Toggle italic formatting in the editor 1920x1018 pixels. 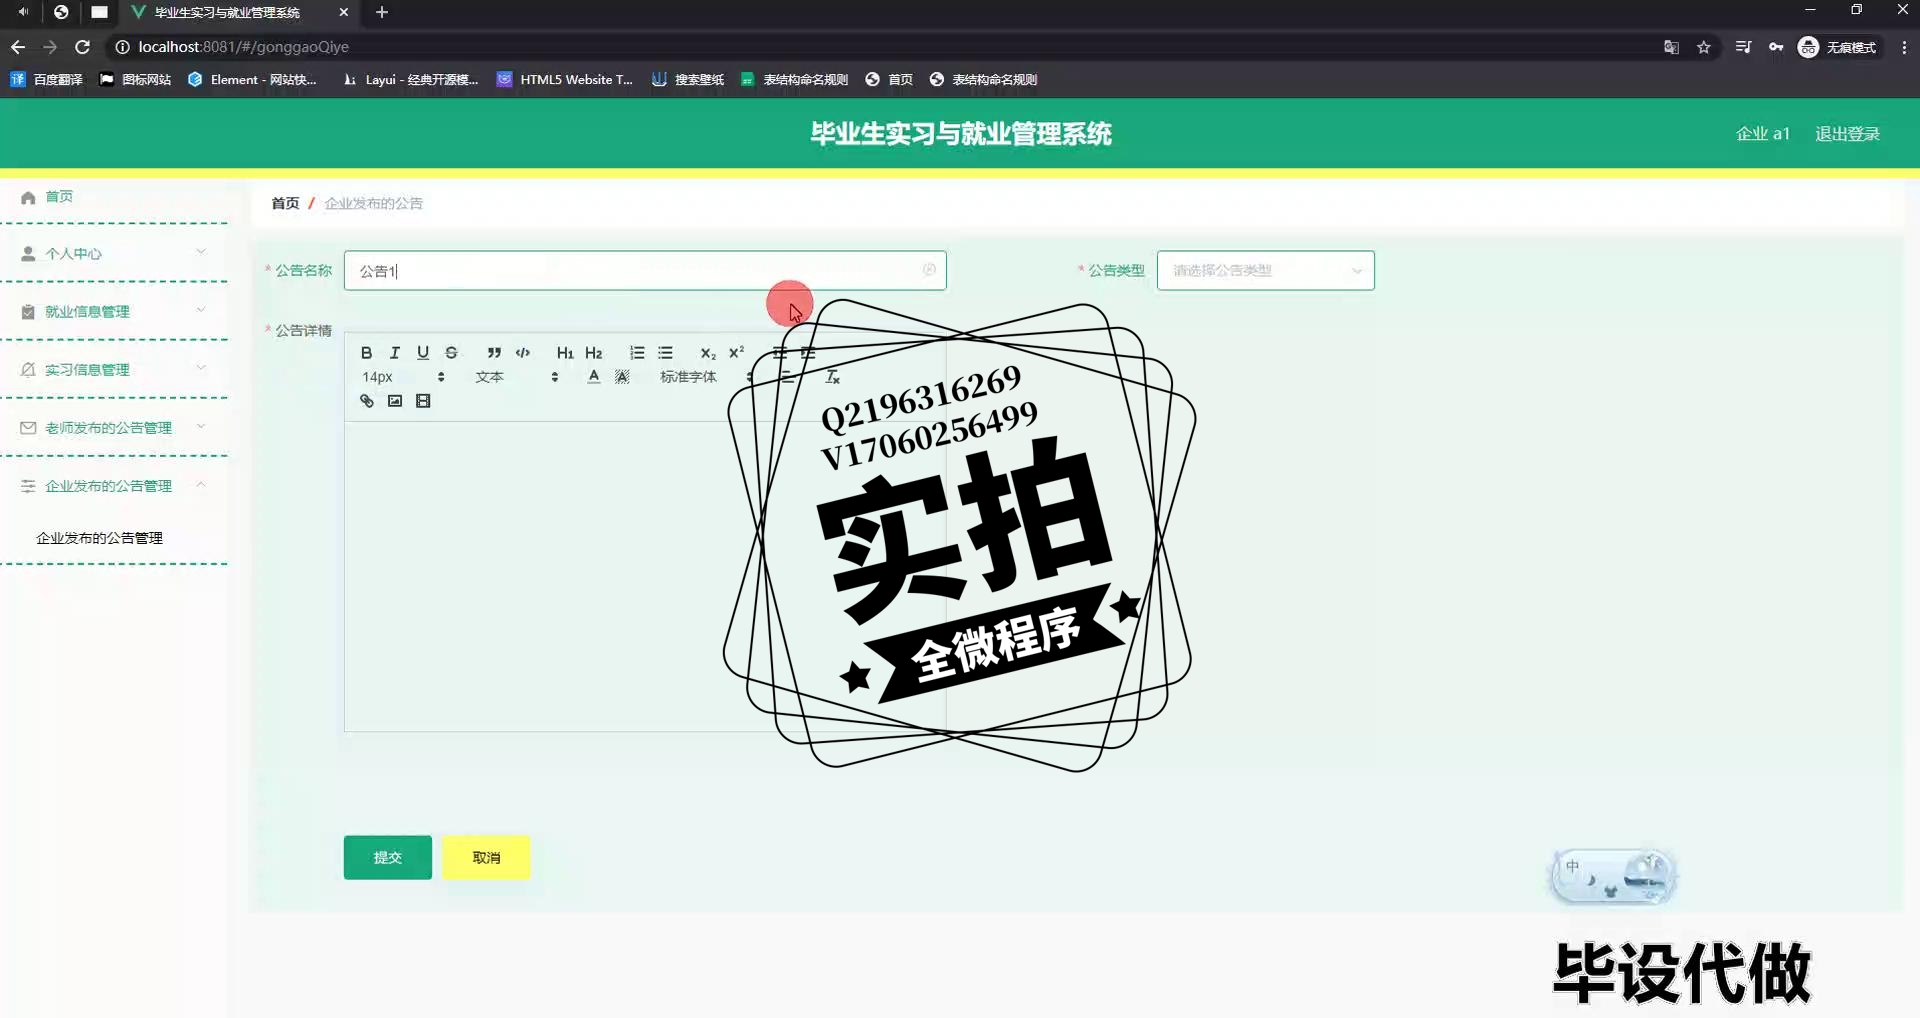(395, 353)
